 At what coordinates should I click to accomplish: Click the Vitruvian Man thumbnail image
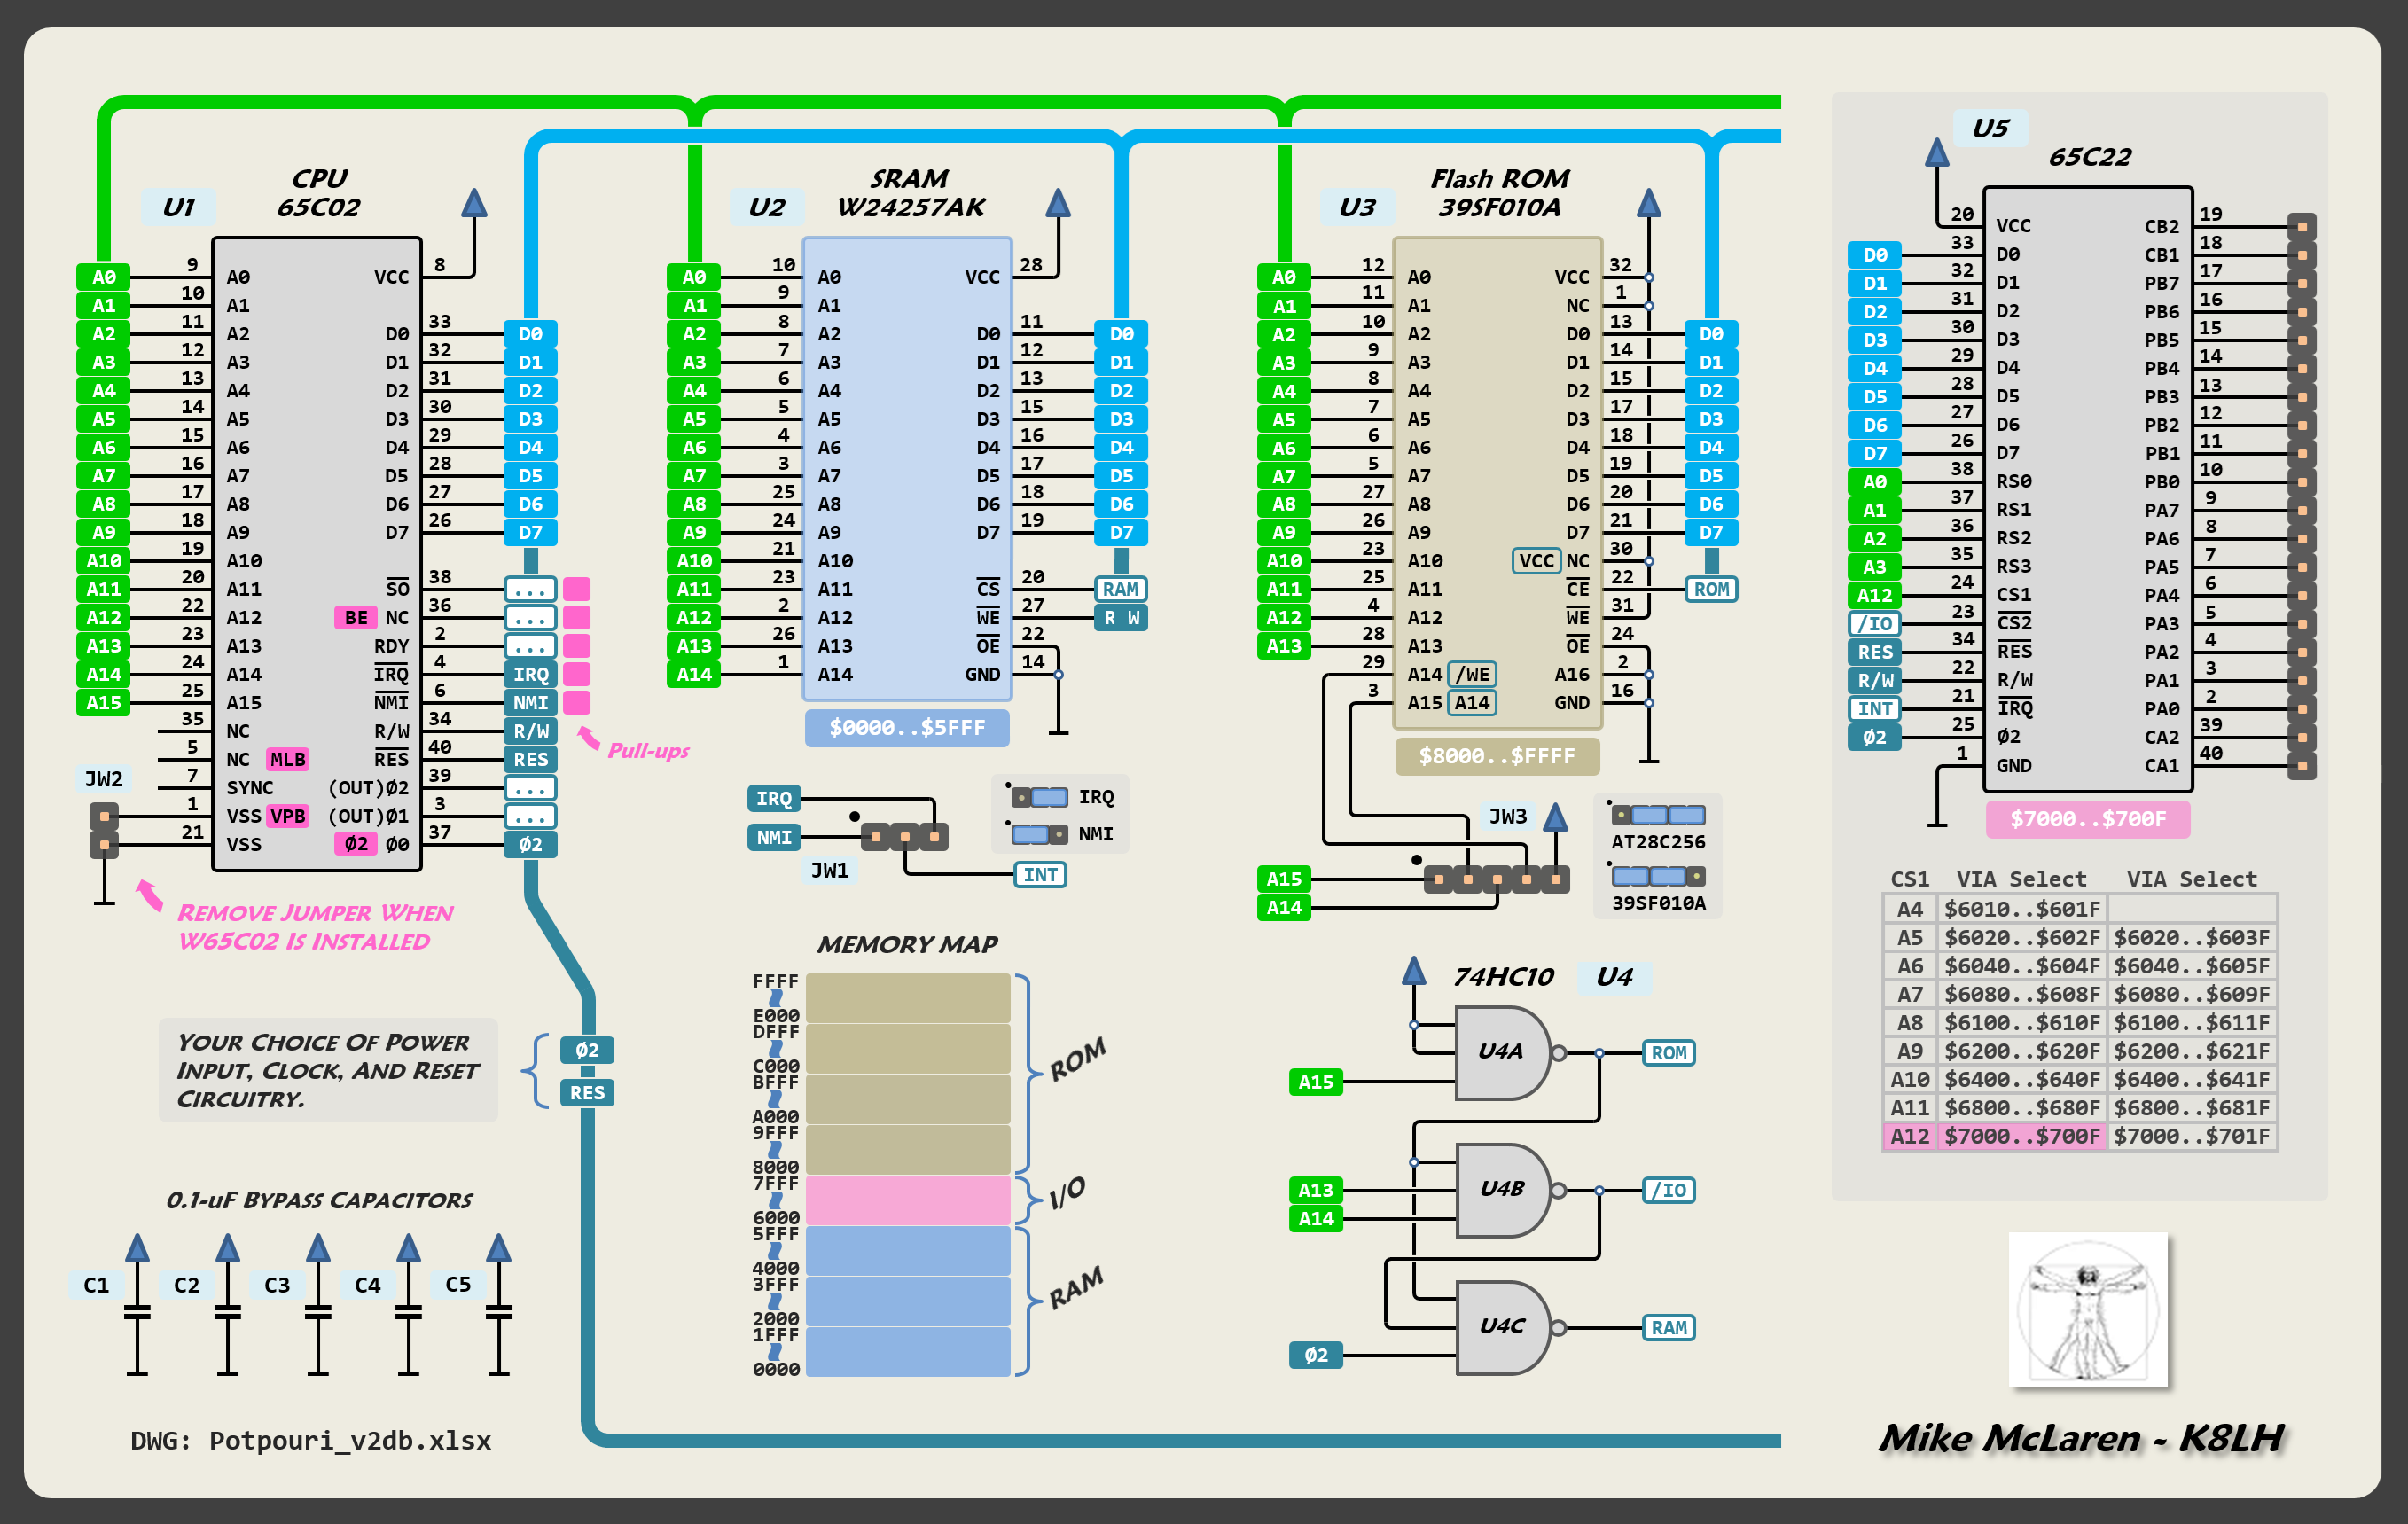(2088, 1309)
